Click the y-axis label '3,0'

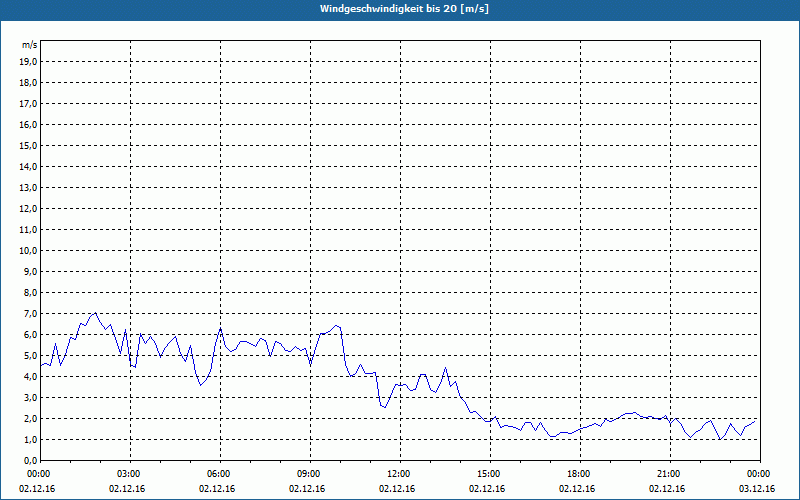pos(30,397)
